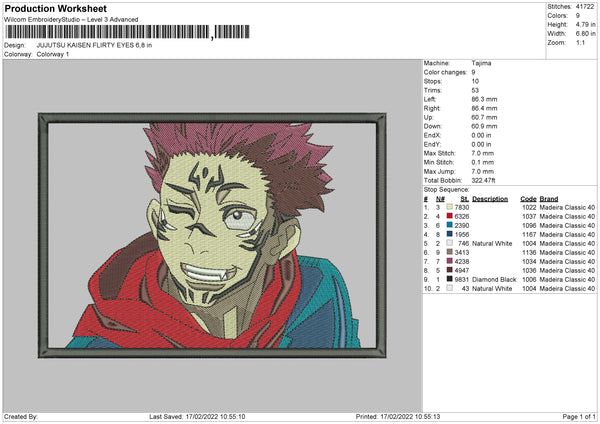The width and height of the screenshot is (600, 424).
Task: Click the 'N#' column header
Action: (x=440, y=199)
